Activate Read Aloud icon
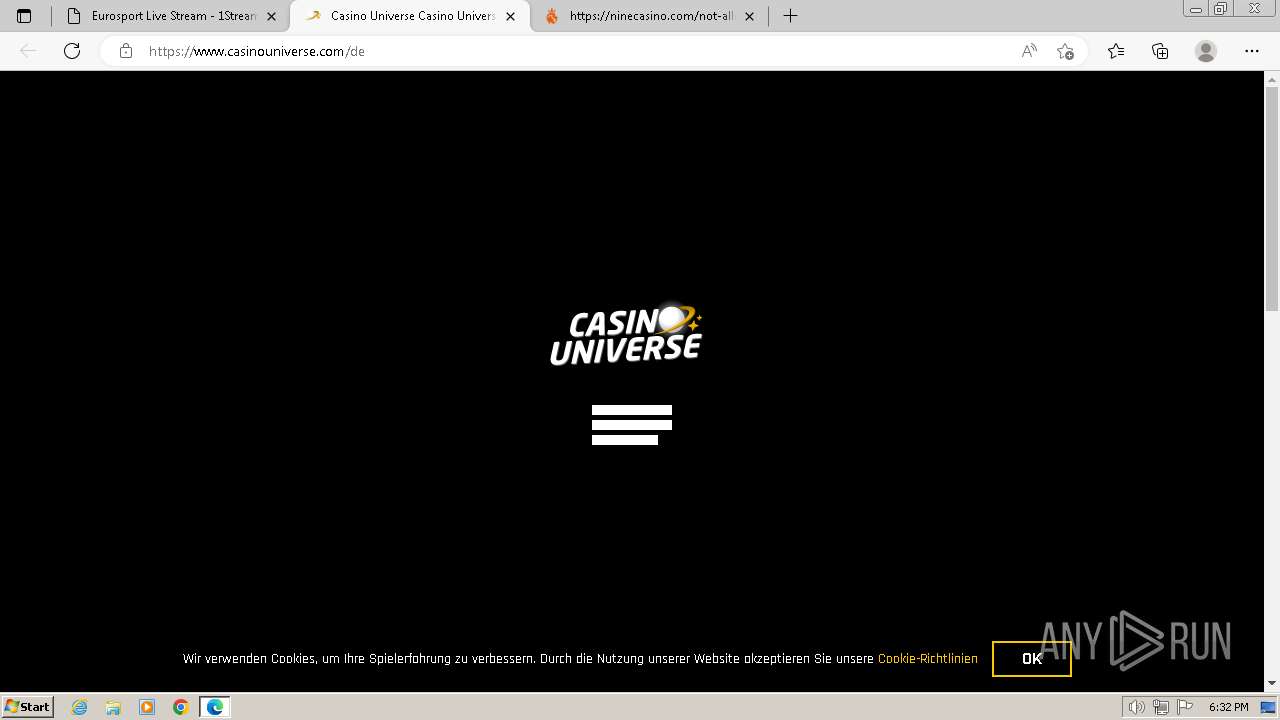The width and height of the screenshot is (1280, 720). pyautogui.click(x=1029, y=51)
